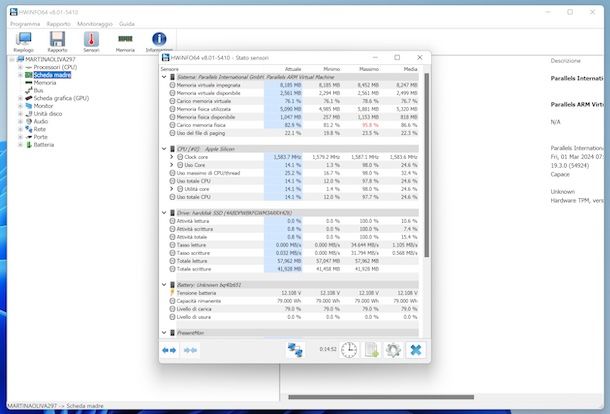Viewport: 610px width, 414px height.
Task: Collapse the MARTINAOLIVA297 root tree node
Action: point(12,60)
